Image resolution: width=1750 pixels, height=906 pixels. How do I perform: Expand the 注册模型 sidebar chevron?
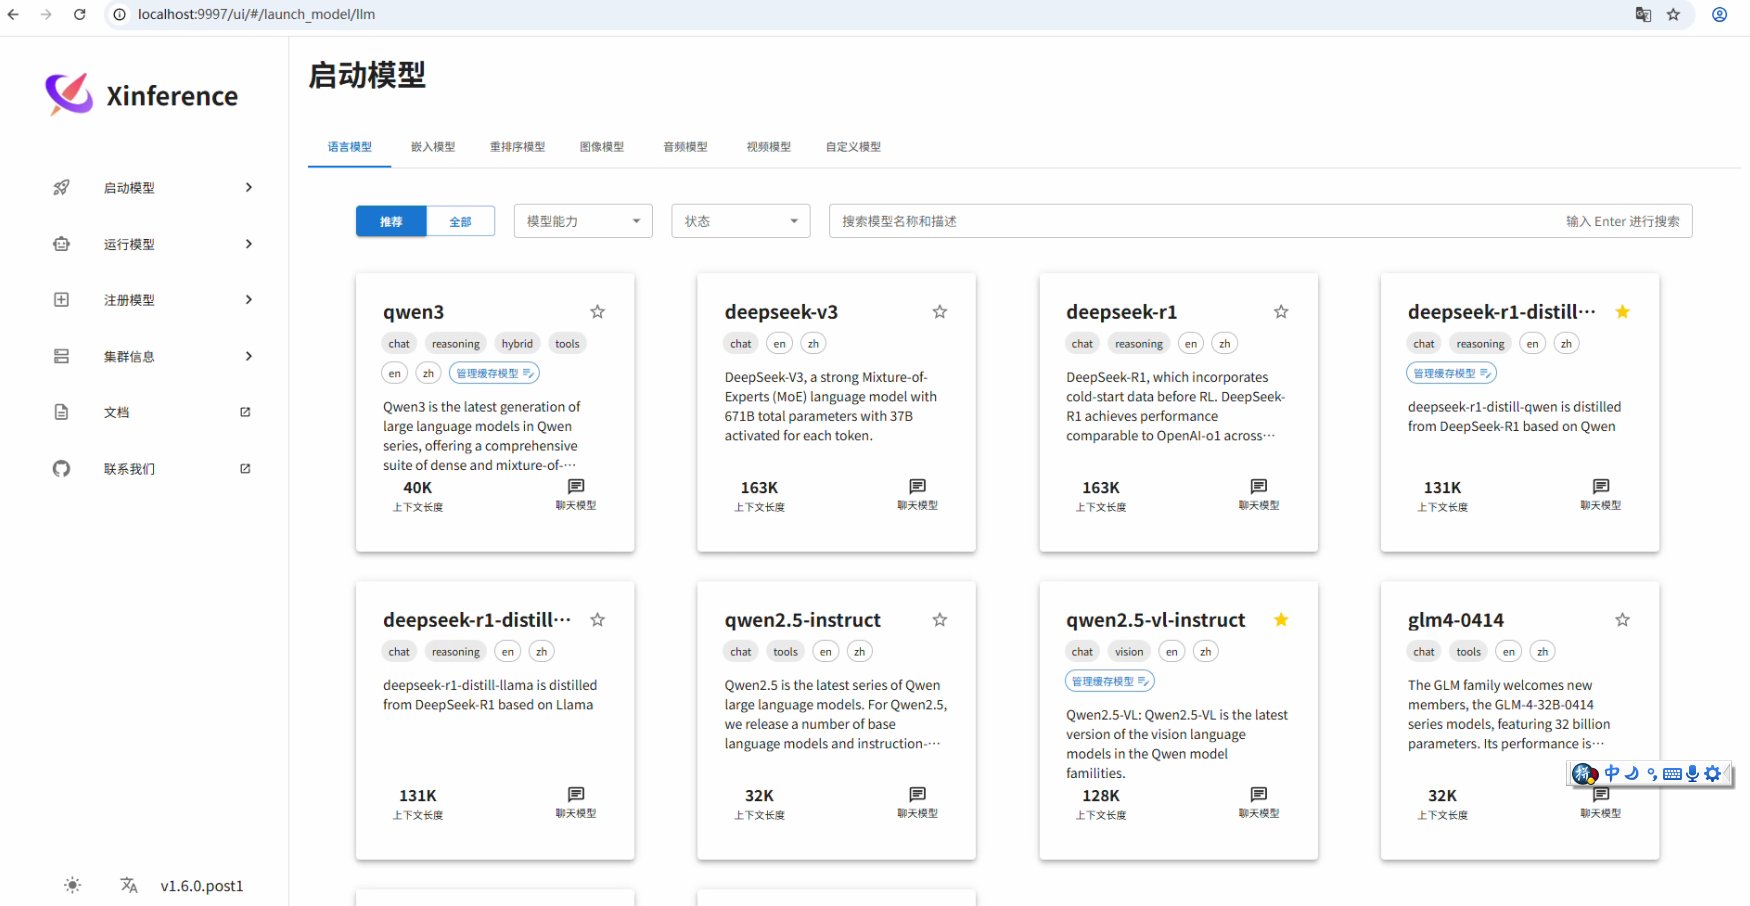click(249, 300)
